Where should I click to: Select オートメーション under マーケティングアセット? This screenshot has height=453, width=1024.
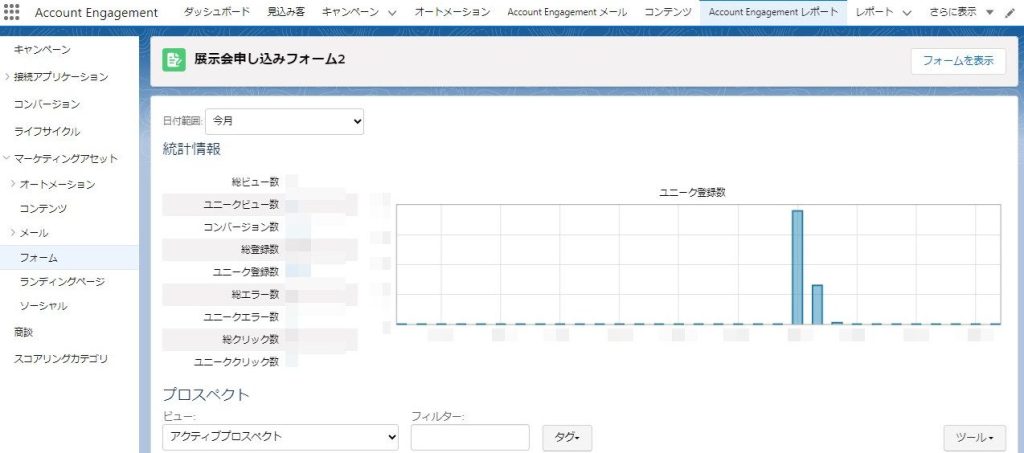pyautogui.click(x=57, y=185)
